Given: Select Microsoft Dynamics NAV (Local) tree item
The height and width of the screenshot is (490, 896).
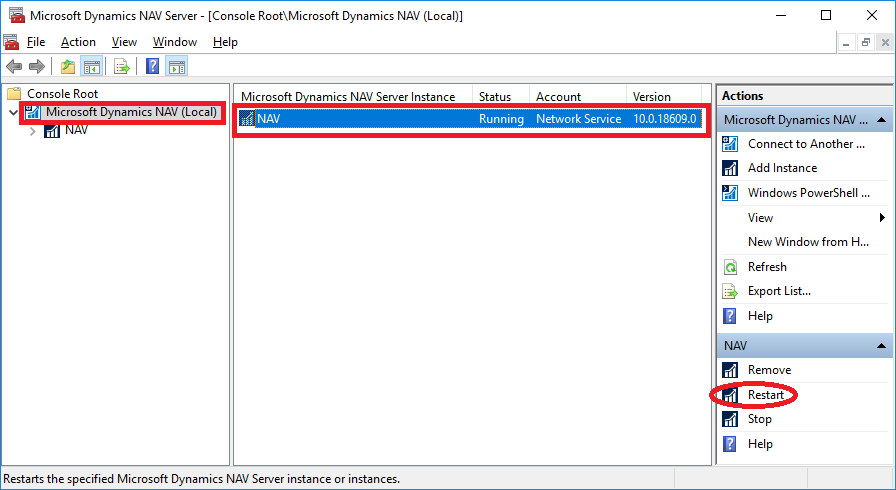Looking at the screenshot, I should pos(131,112).
